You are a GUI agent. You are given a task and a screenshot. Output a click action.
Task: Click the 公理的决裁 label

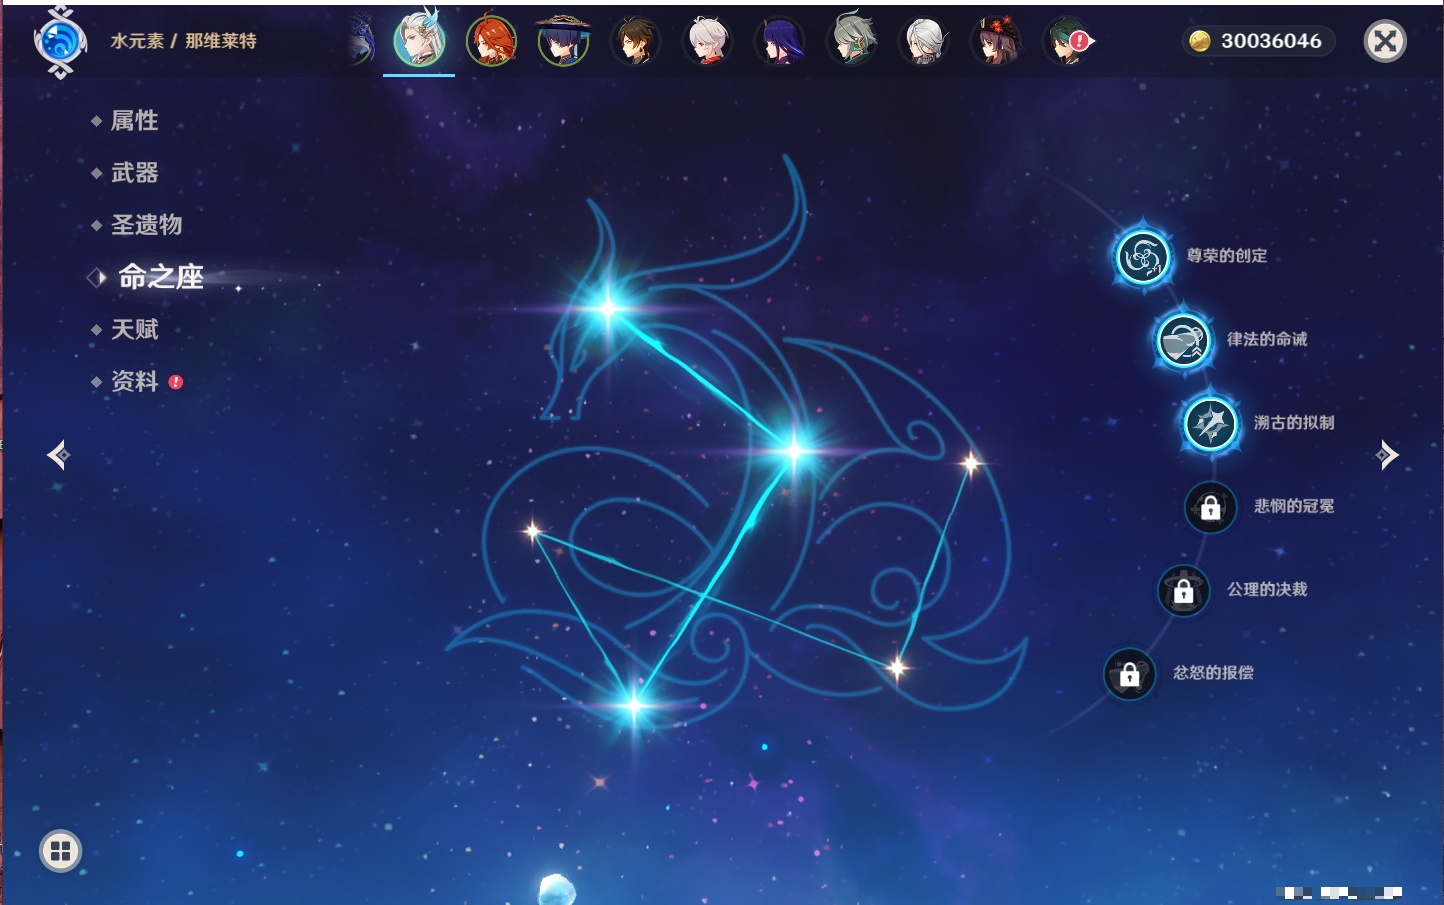click(x=1267, y=589)
